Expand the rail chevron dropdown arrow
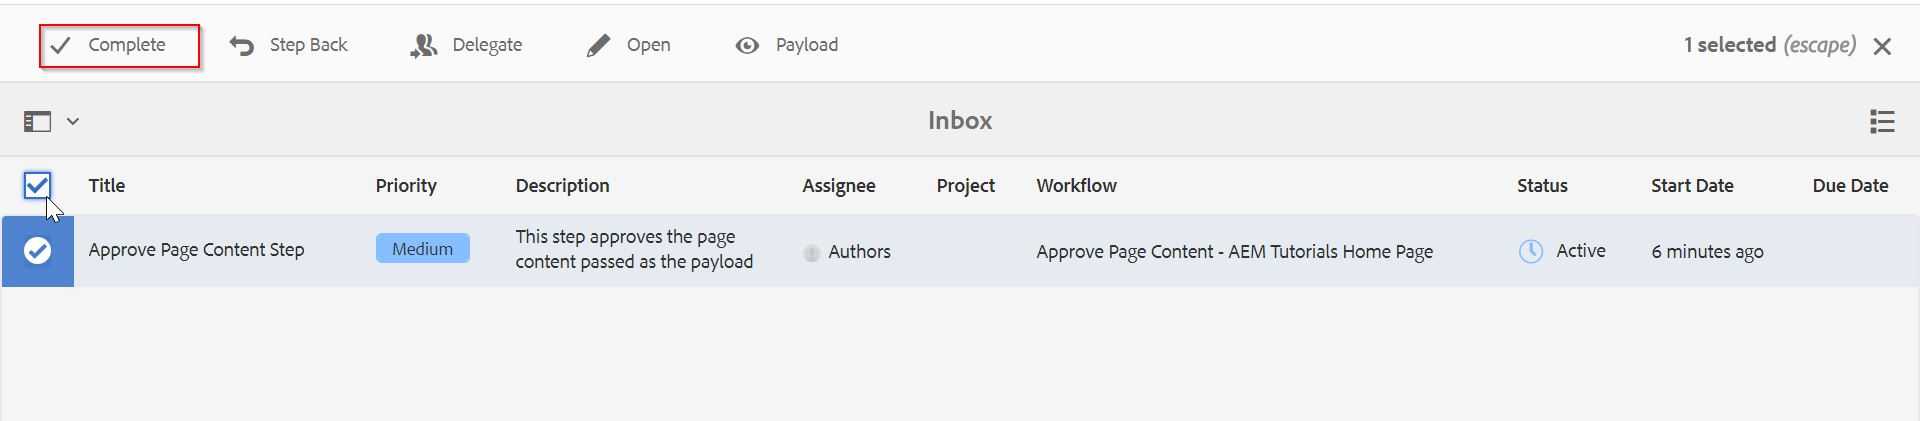This screenshot has width=1920, height=421. 73,122
